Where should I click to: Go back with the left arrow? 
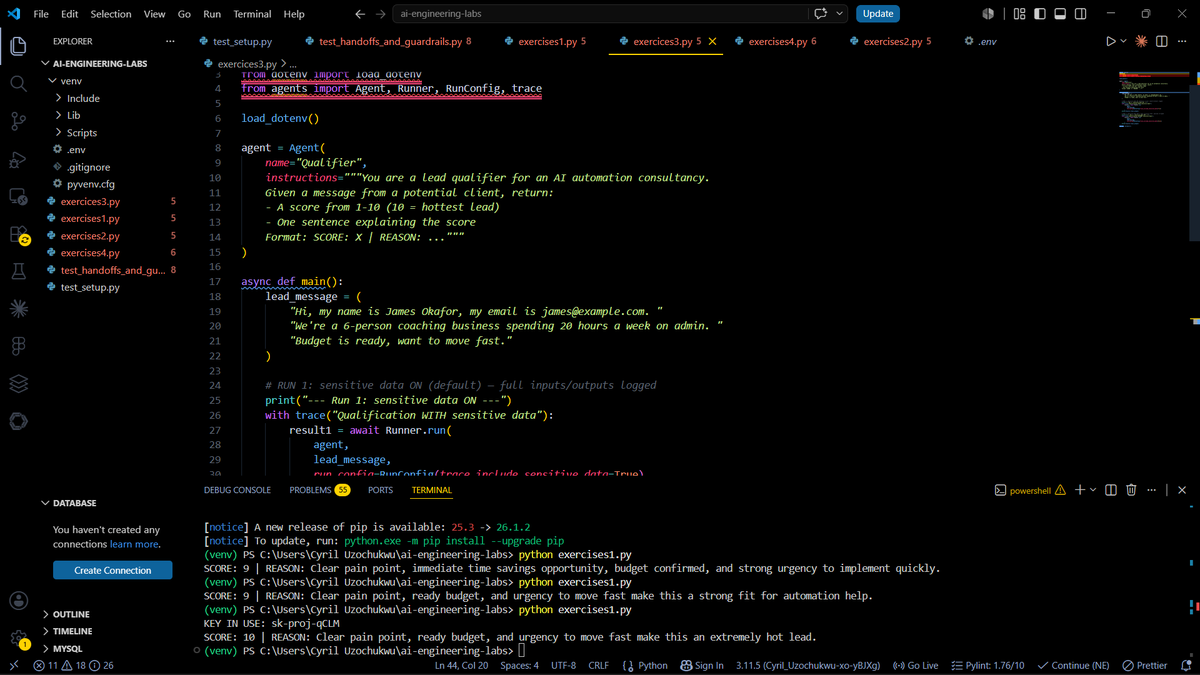click(360, 14)
